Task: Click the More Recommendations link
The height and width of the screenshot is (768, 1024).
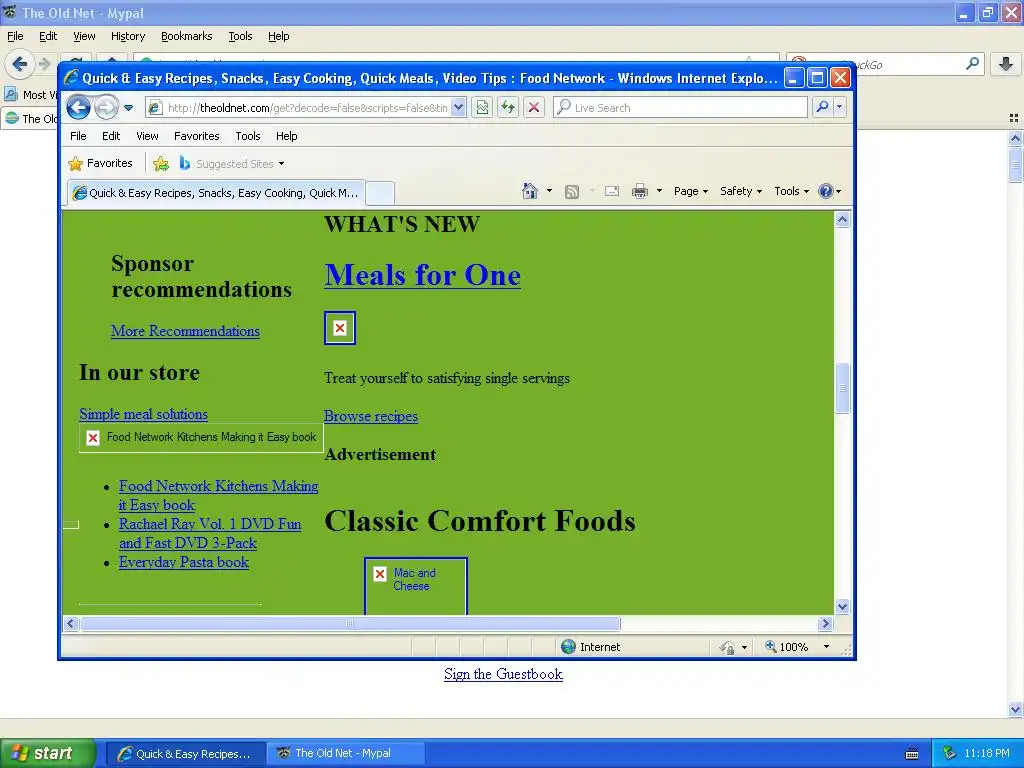Action: [185, 331]
